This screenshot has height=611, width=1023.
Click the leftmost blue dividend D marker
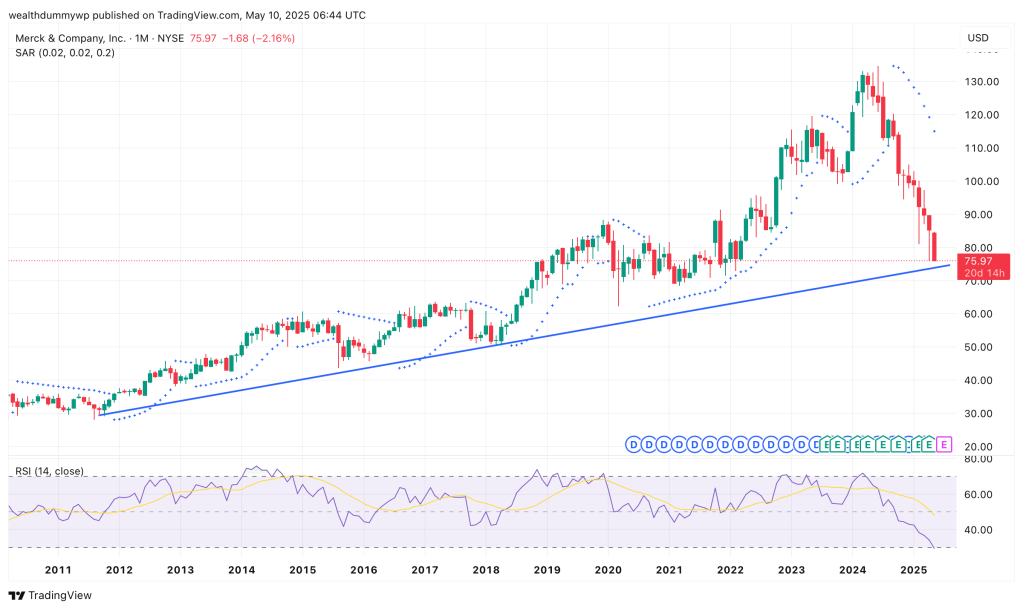[632, 444]
